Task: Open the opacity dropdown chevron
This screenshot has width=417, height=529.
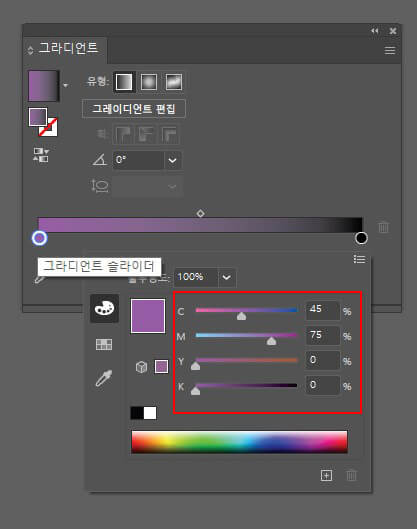Action: 227,277
